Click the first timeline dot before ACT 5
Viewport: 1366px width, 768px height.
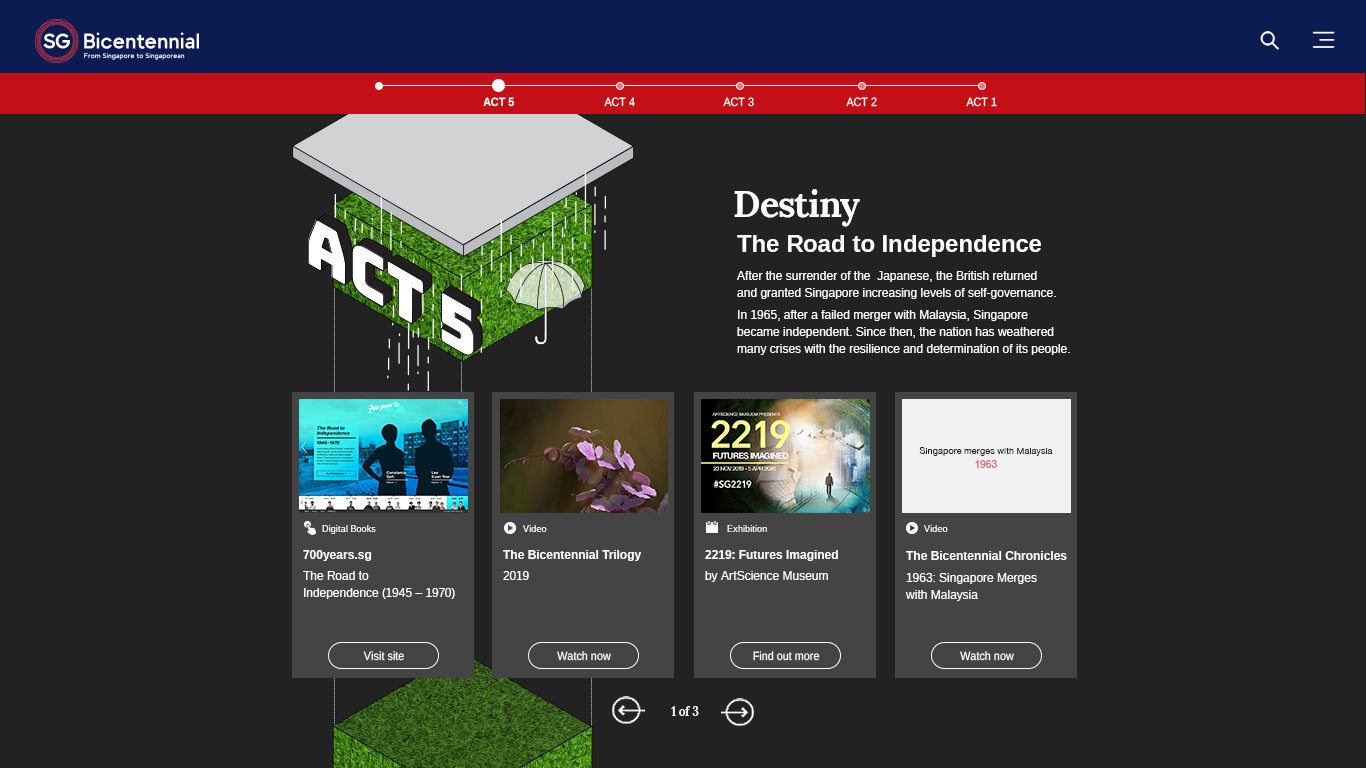[x=379, y=86]
